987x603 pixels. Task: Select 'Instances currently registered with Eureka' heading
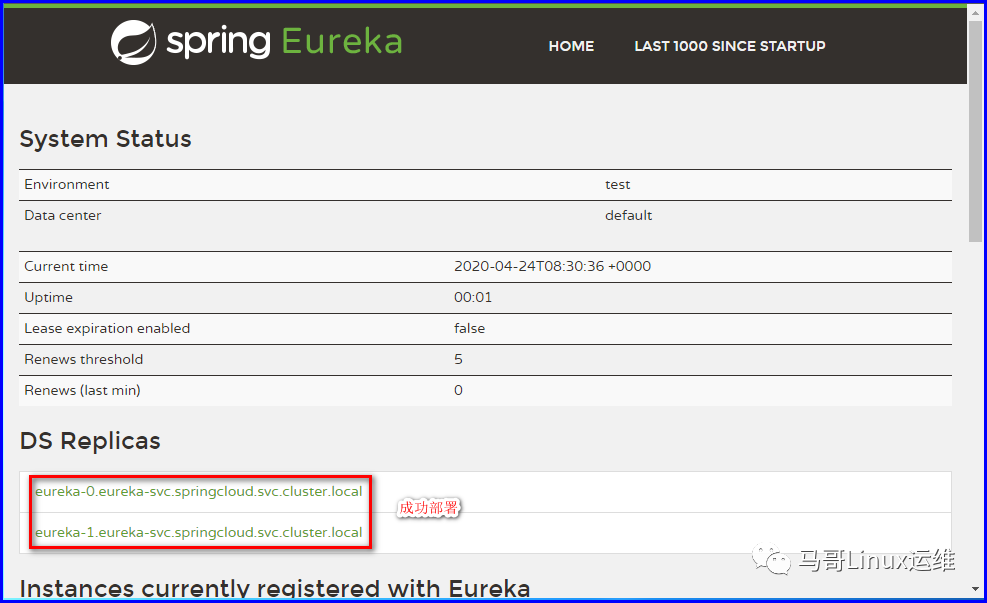(x=274, y=589)
